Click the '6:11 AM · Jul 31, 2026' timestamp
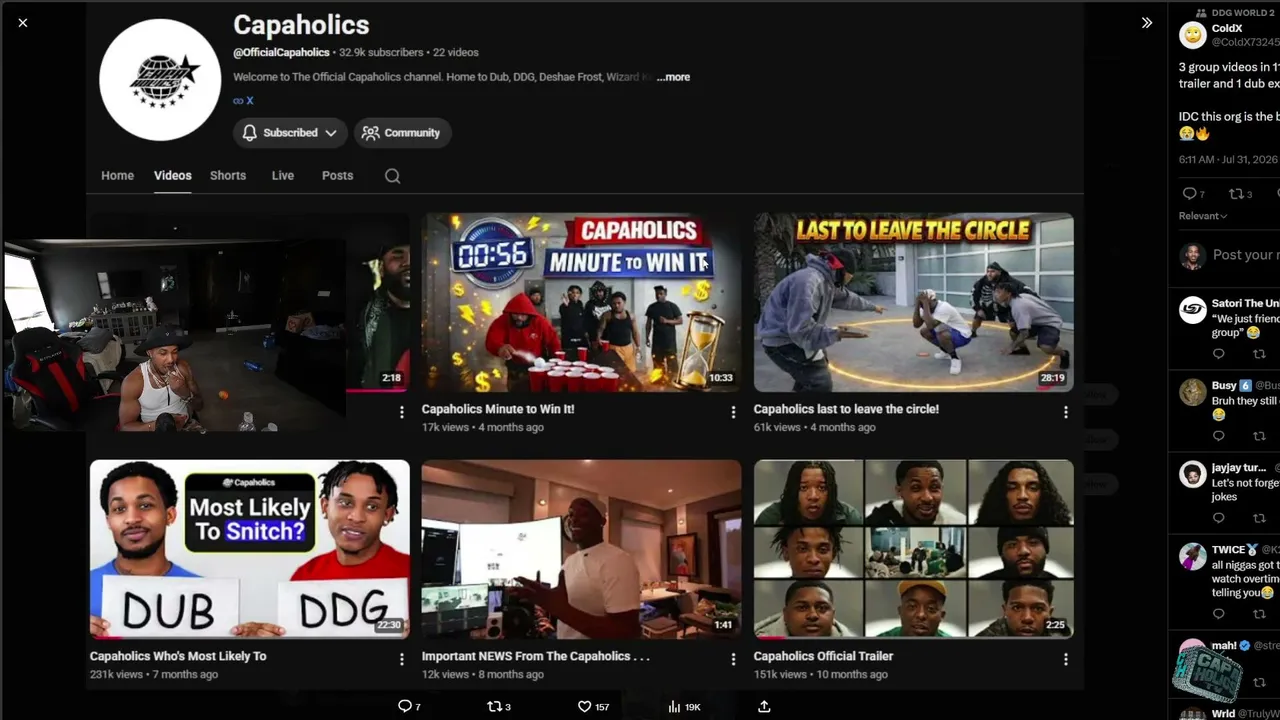This screenshot has width=1280, height=720. click(1229, 160)
